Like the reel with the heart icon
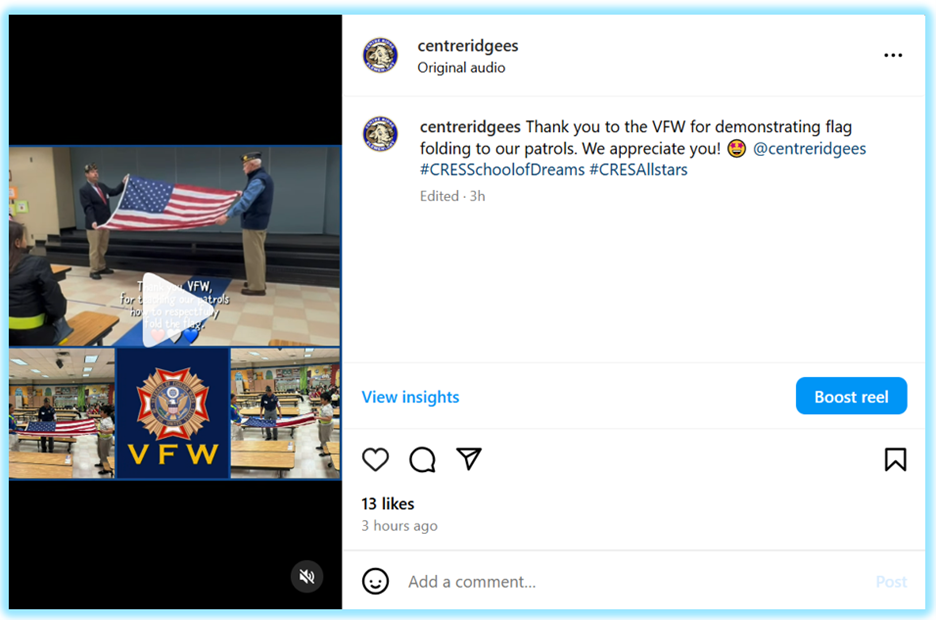Screen dimensions: 936x620 pos(375,459)
